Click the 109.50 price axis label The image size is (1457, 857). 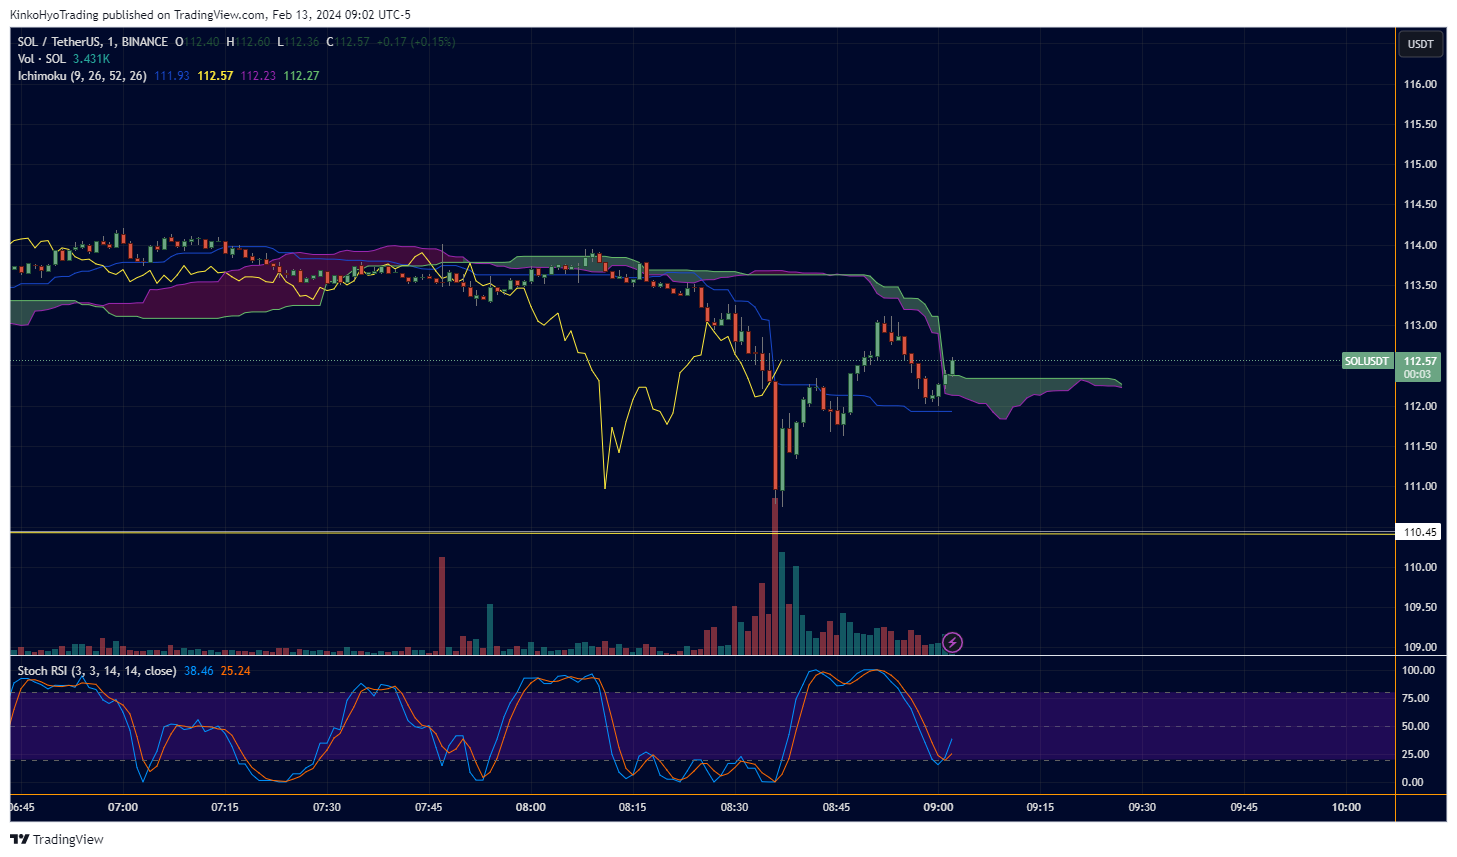pyautogui.click(x=1420, y=607)
